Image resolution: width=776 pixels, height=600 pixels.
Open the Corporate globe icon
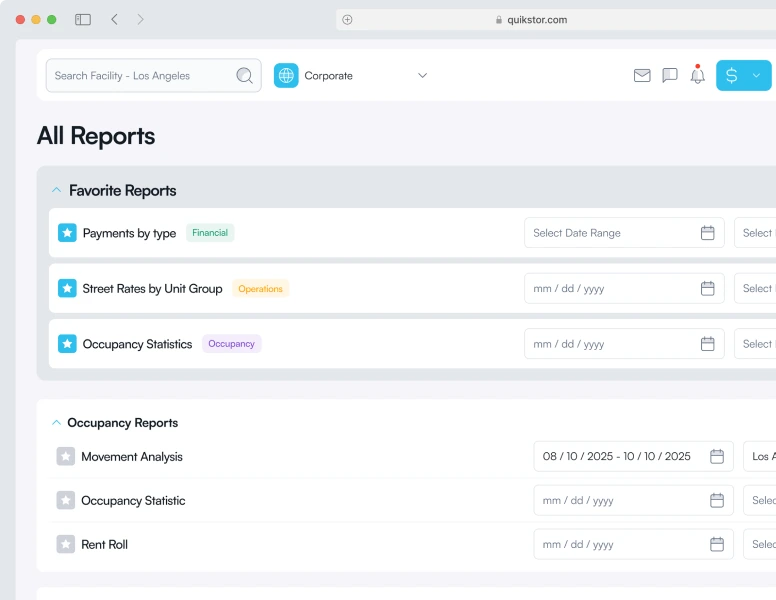[286, 76]
